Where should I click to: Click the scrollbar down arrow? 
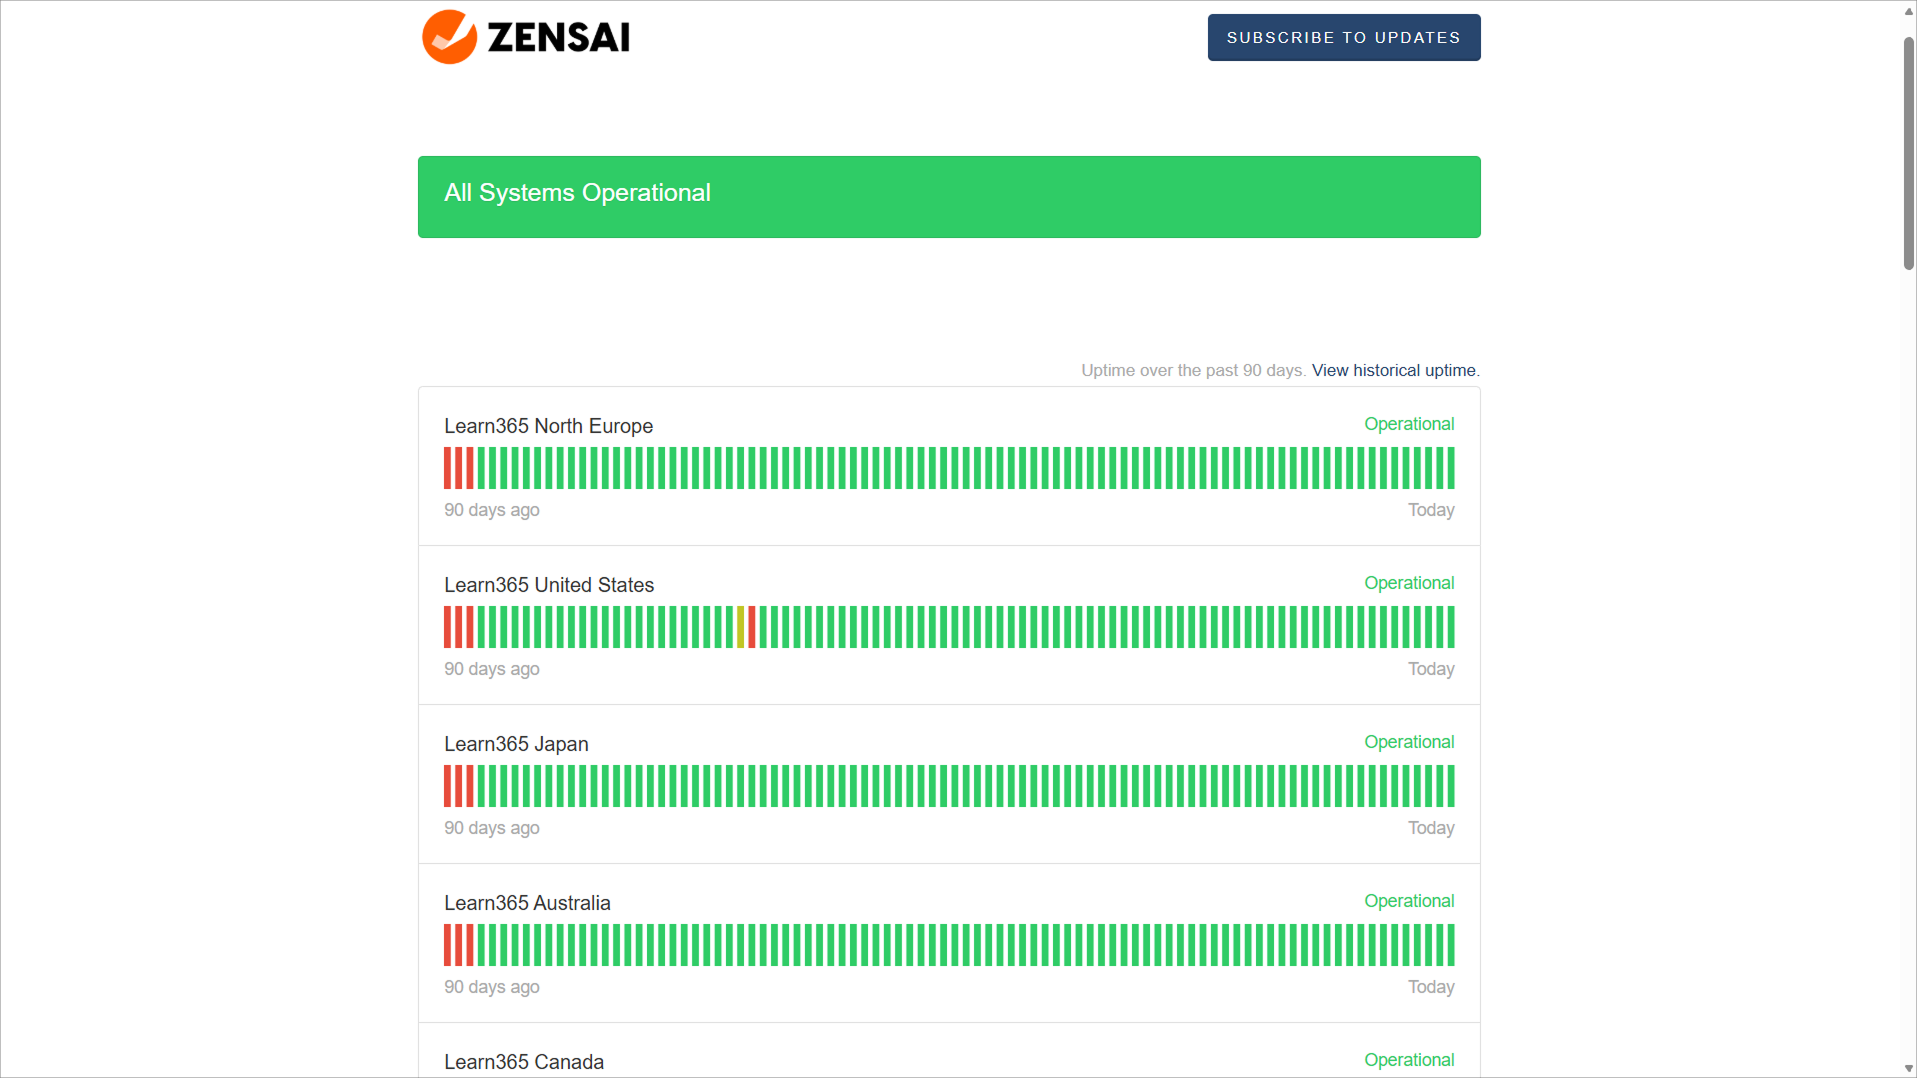[x=1908, y=1068]
